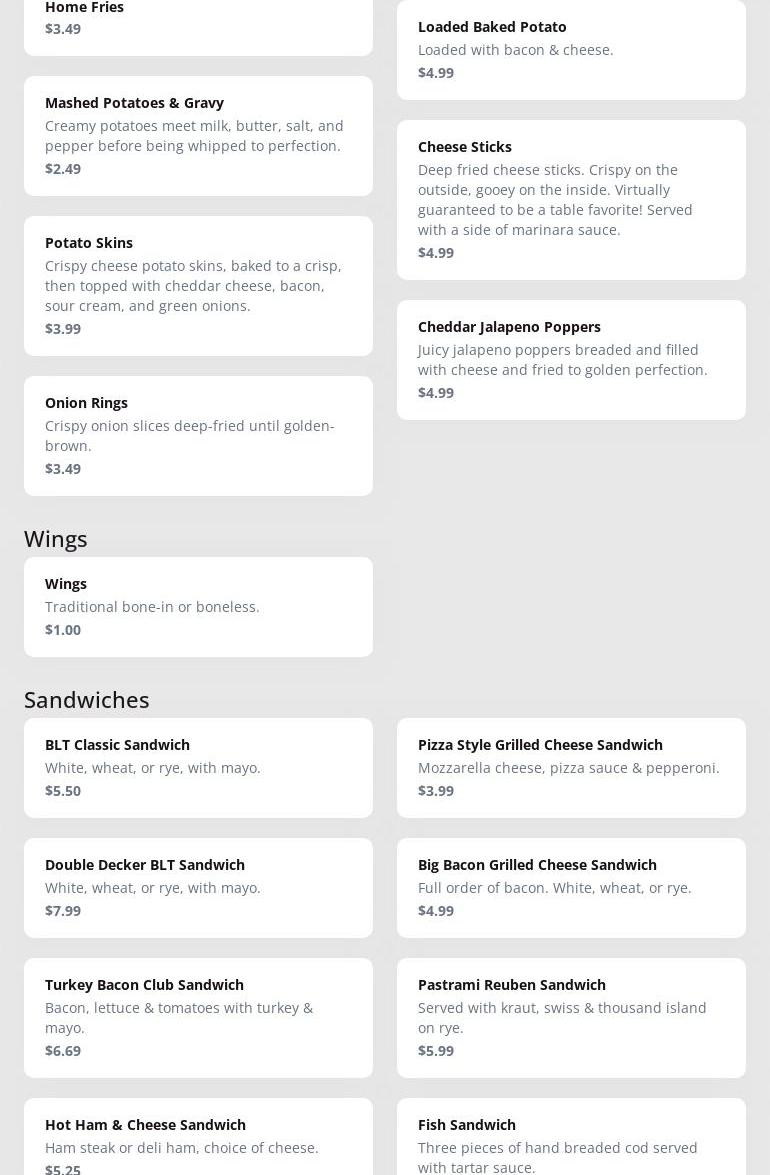Click the Sandwiches section heading

[87, 699]
